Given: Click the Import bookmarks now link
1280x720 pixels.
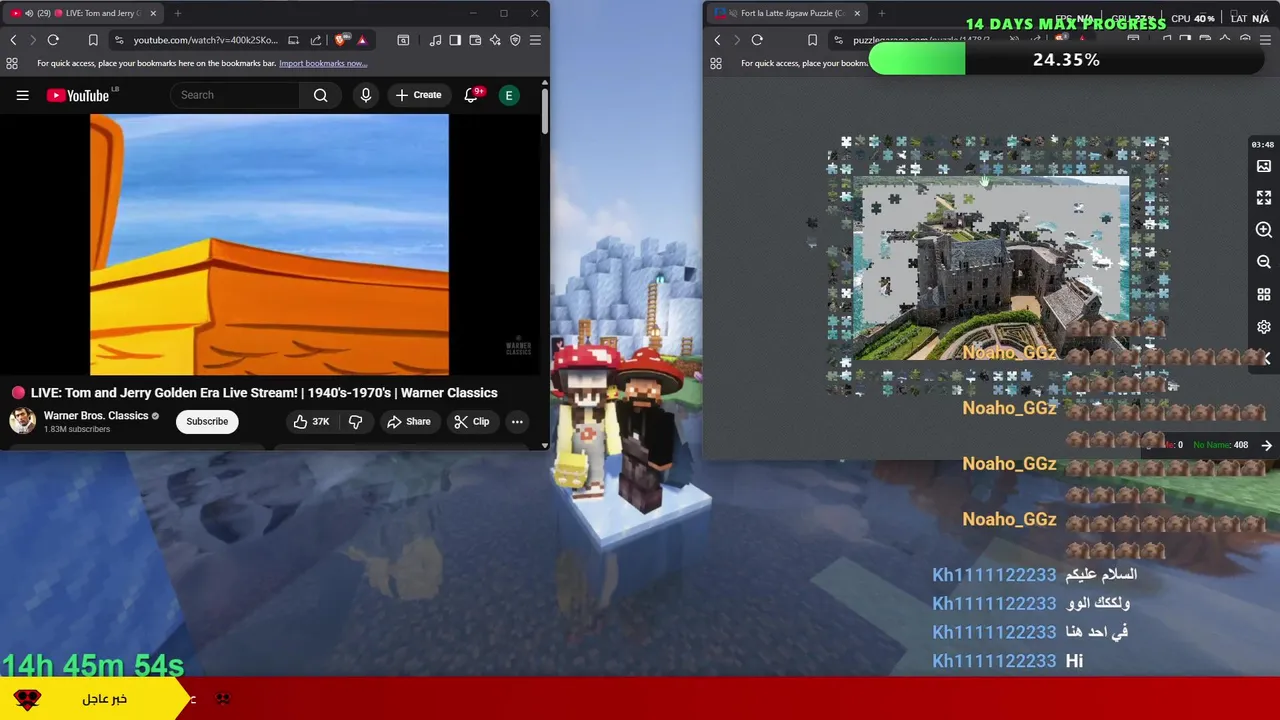Looking at the screenshot, I should 323,63.
